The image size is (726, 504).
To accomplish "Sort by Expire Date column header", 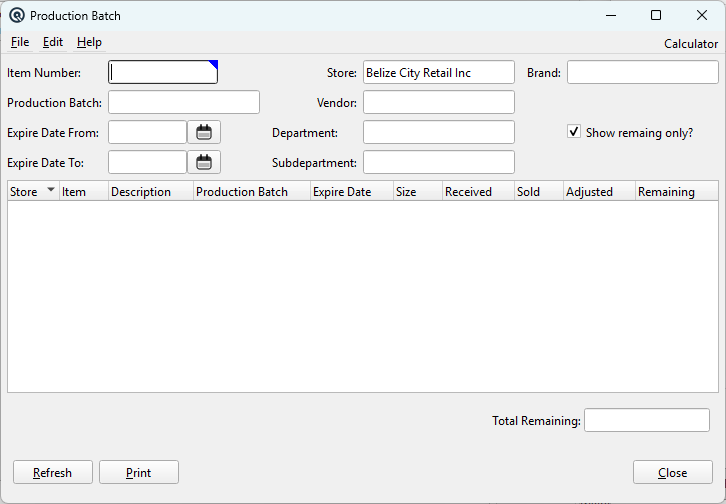I will click(352, 192).
